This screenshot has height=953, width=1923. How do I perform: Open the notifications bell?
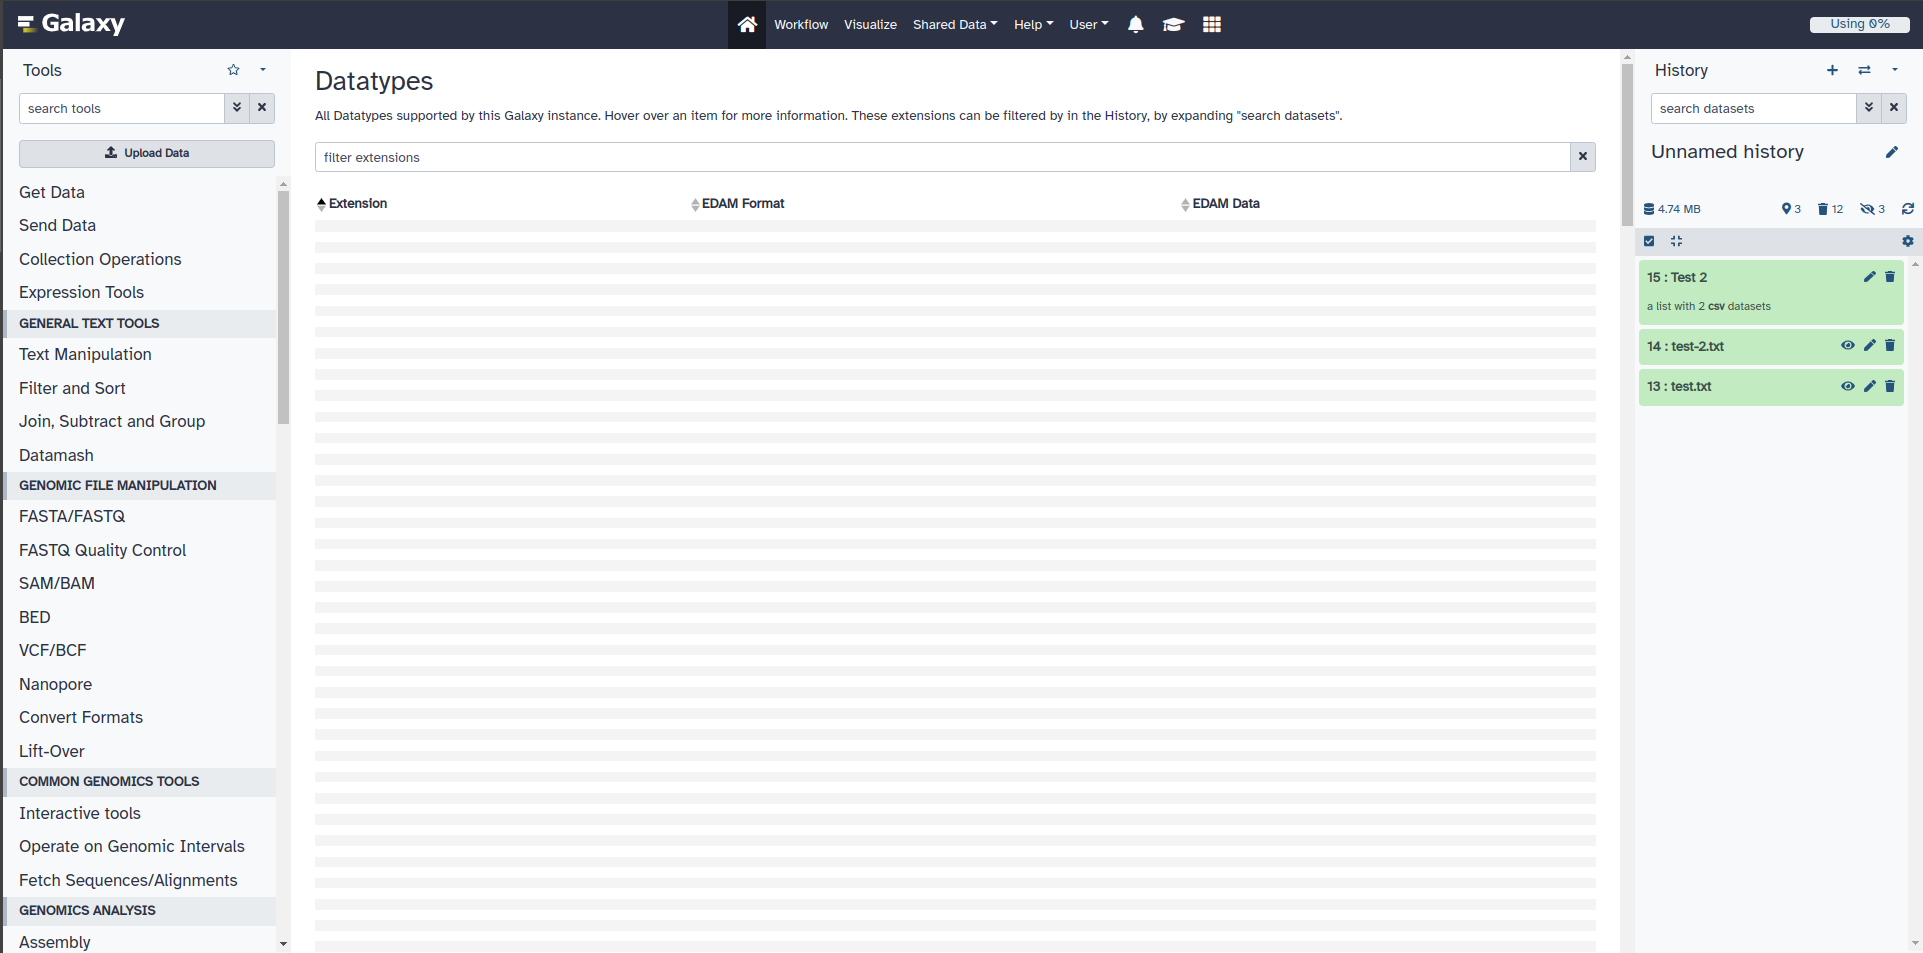click(1136, 24)
